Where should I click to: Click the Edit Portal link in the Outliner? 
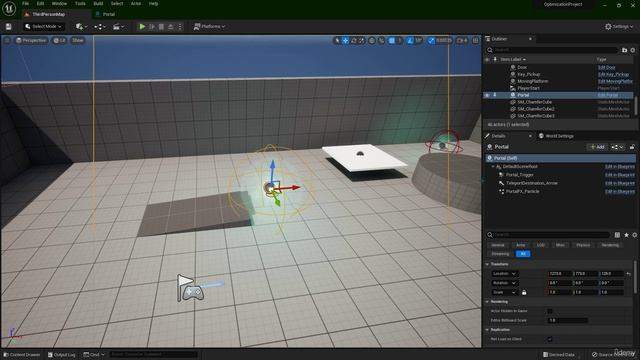click(x=608, y=95)
